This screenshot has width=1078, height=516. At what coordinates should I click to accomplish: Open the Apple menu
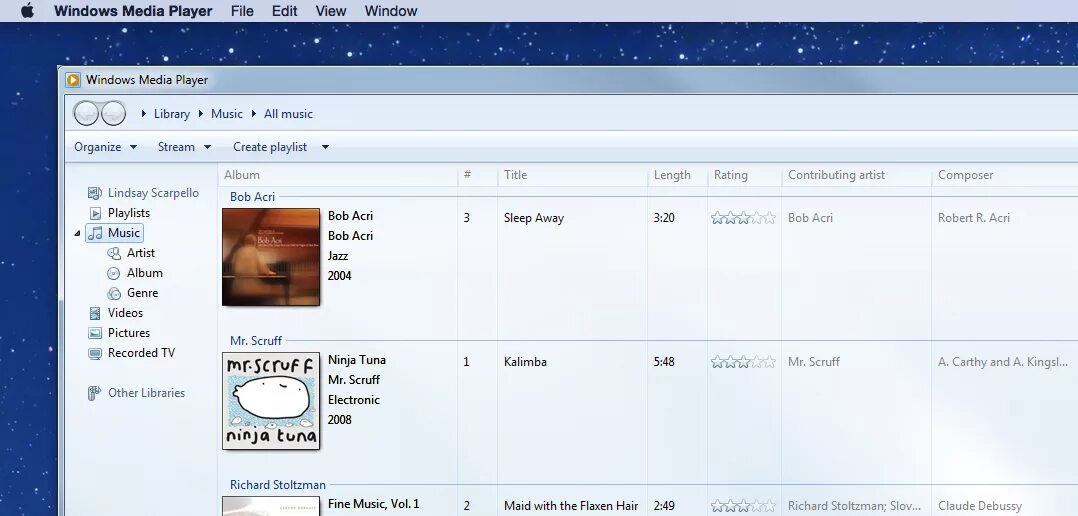click(27, 11)
